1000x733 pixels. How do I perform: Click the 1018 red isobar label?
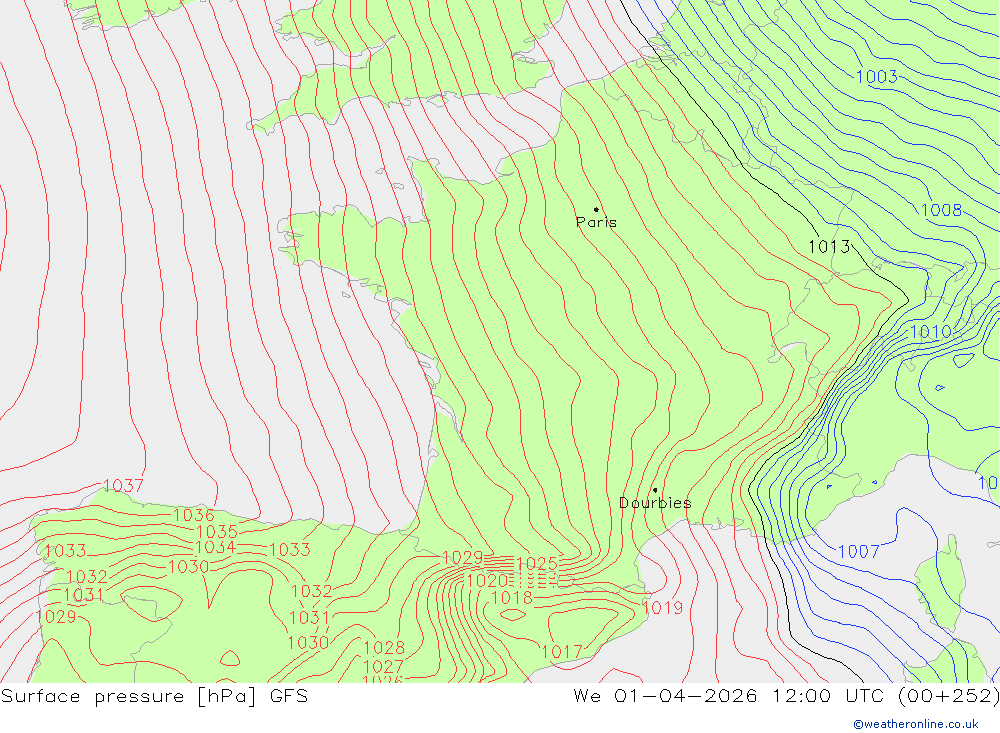click(511, 598)
